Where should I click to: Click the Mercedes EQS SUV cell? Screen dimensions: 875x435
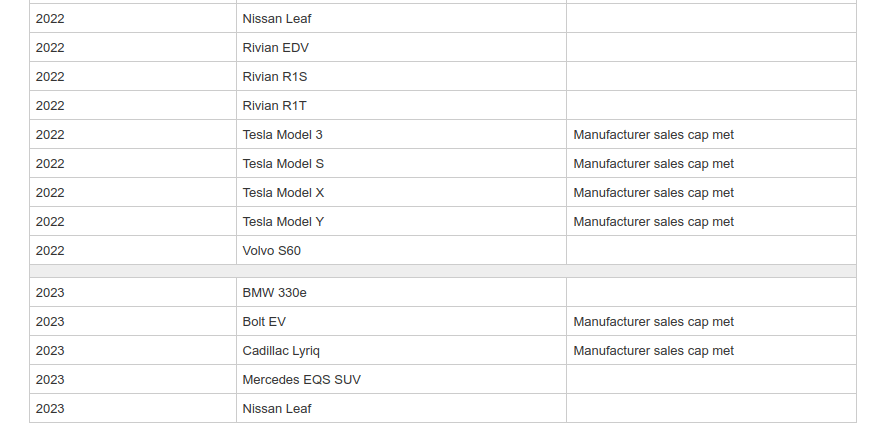(x=401, y=379)
